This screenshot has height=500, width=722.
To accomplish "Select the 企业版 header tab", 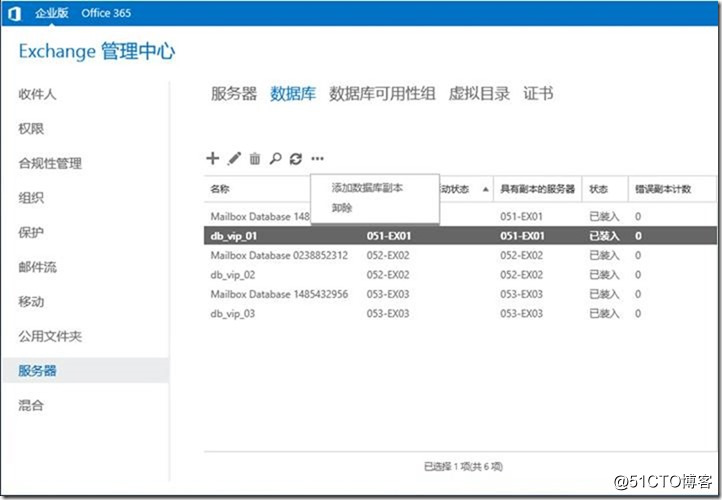I will (52, 13).
